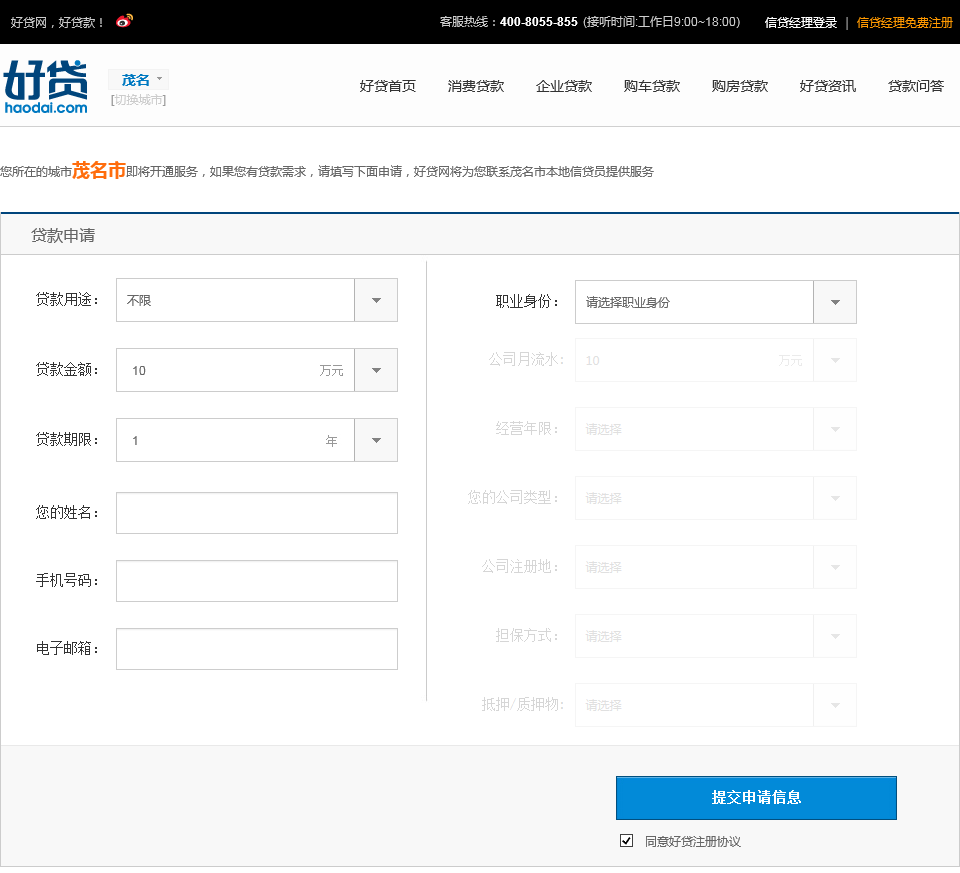Screen dimensions: 960x873
Task: Click into the 电子邮箱 field
Action: [257, 649]
